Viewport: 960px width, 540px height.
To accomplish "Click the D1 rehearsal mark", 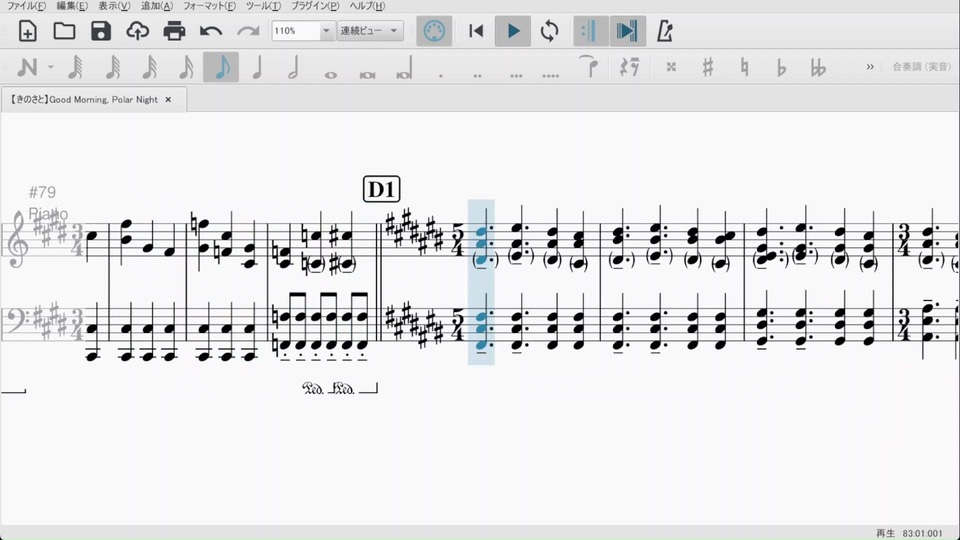I will [382, 189].
